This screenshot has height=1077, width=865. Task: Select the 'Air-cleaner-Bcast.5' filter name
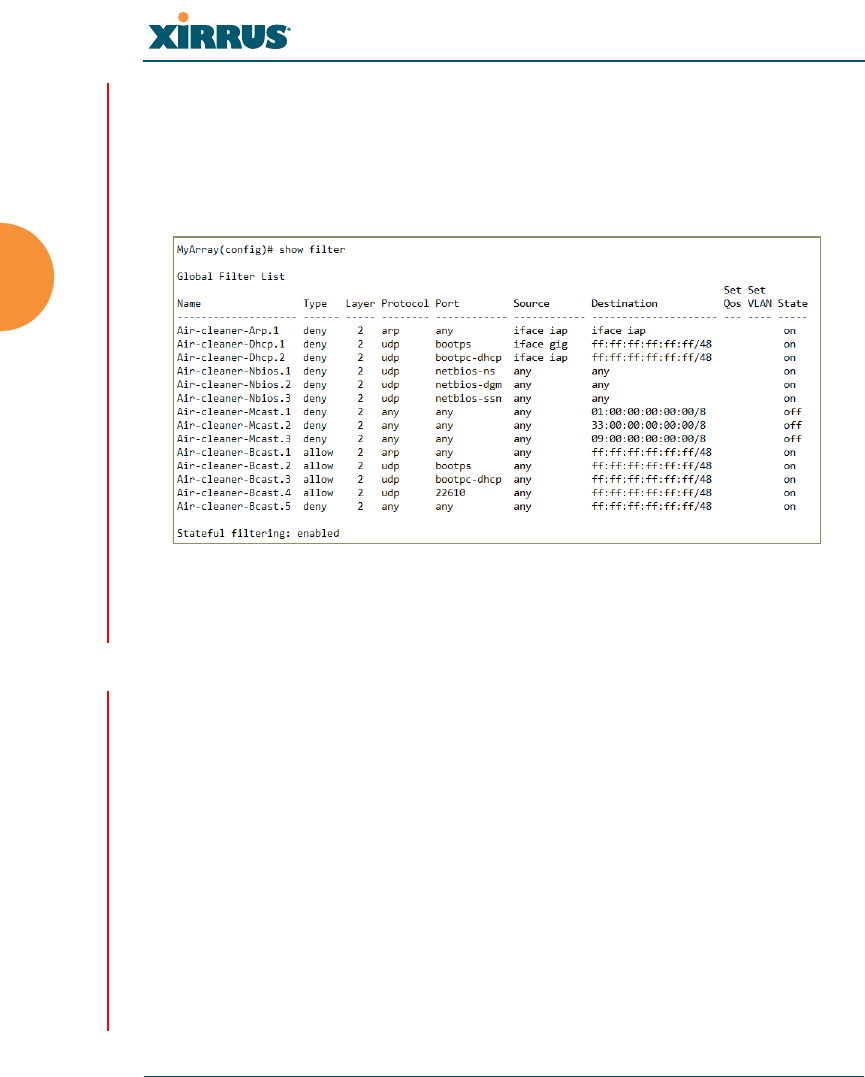click(234, 506)
